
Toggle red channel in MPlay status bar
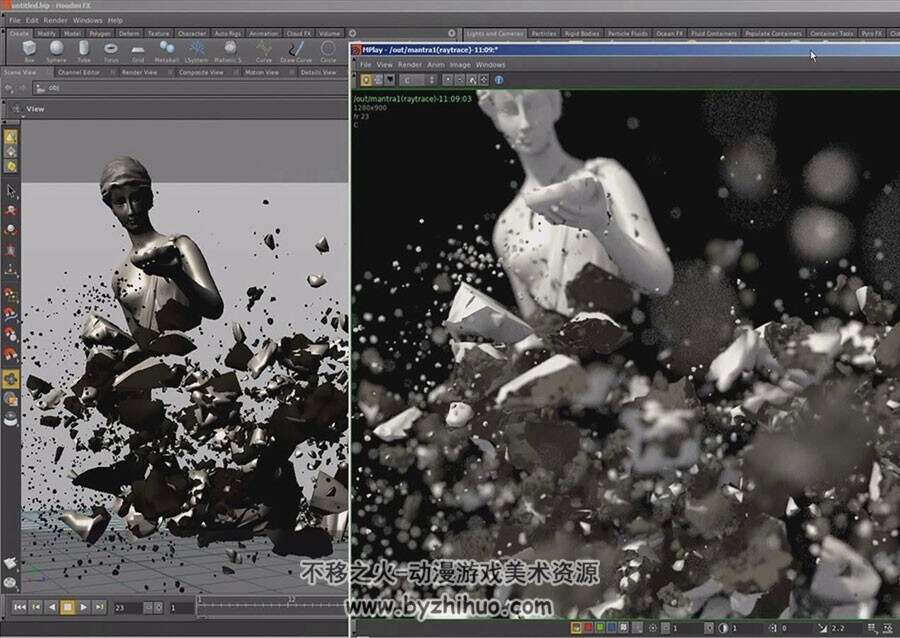588,628
